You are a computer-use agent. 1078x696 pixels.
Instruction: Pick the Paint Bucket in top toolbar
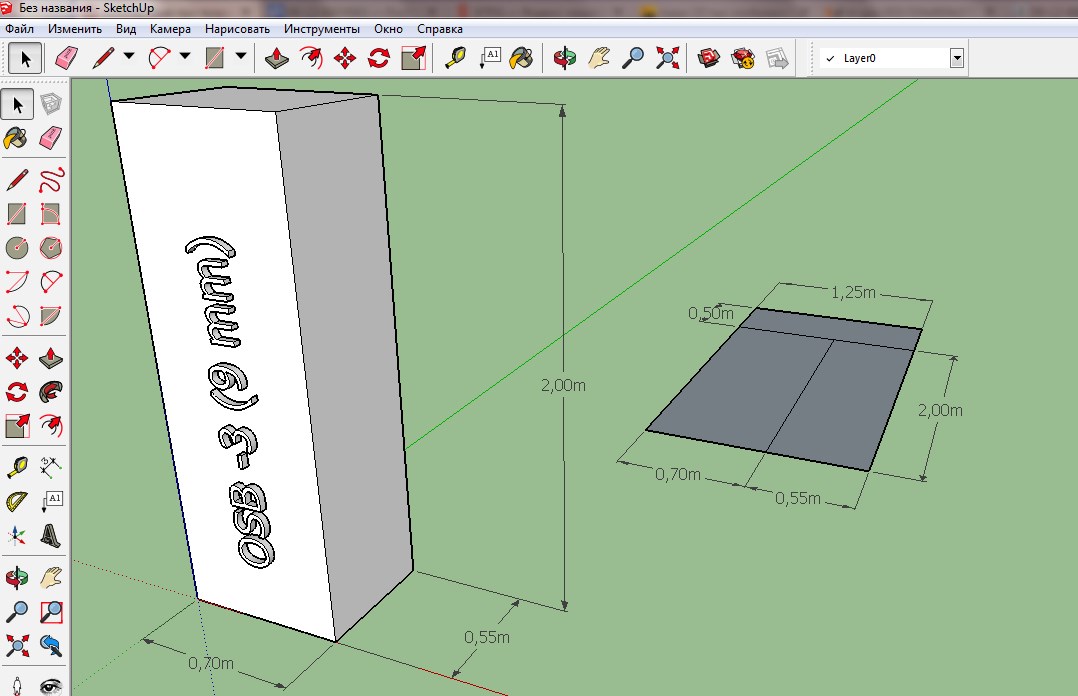(522, 58)
